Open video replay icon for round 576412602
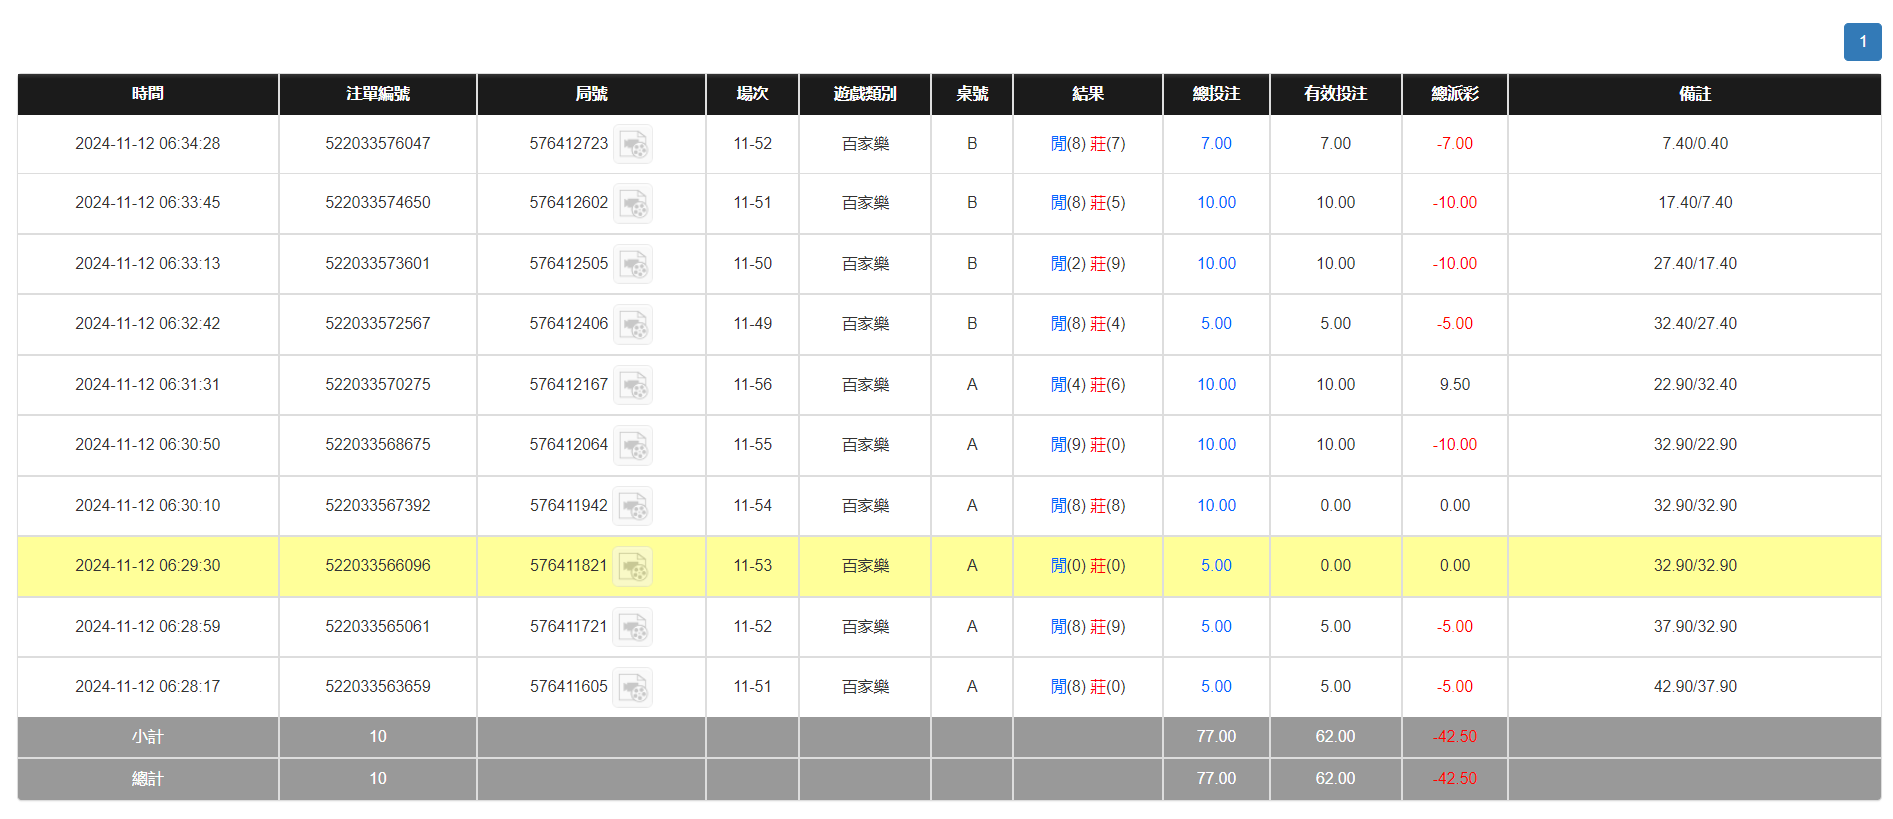Image resolution: width=1893 pixels, height=819 pixels. coord(633,204)
